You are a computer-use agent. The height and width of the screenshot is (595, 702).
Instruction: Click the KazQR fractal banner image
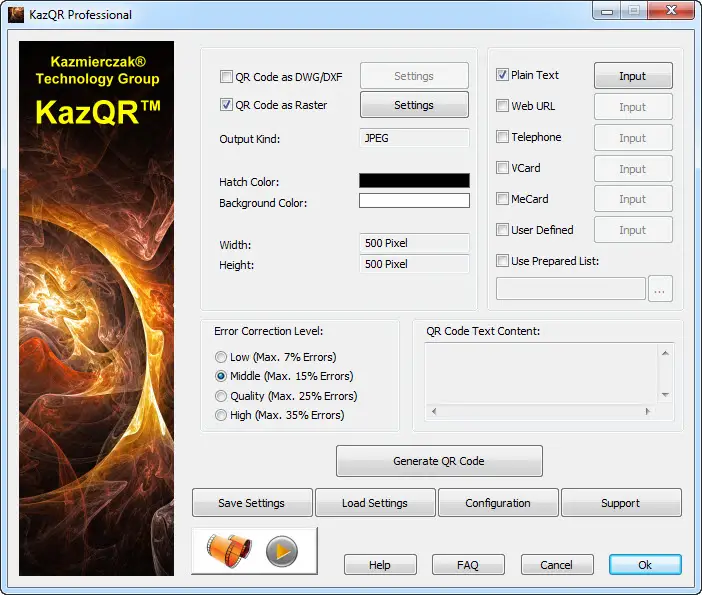coord(96,308)
